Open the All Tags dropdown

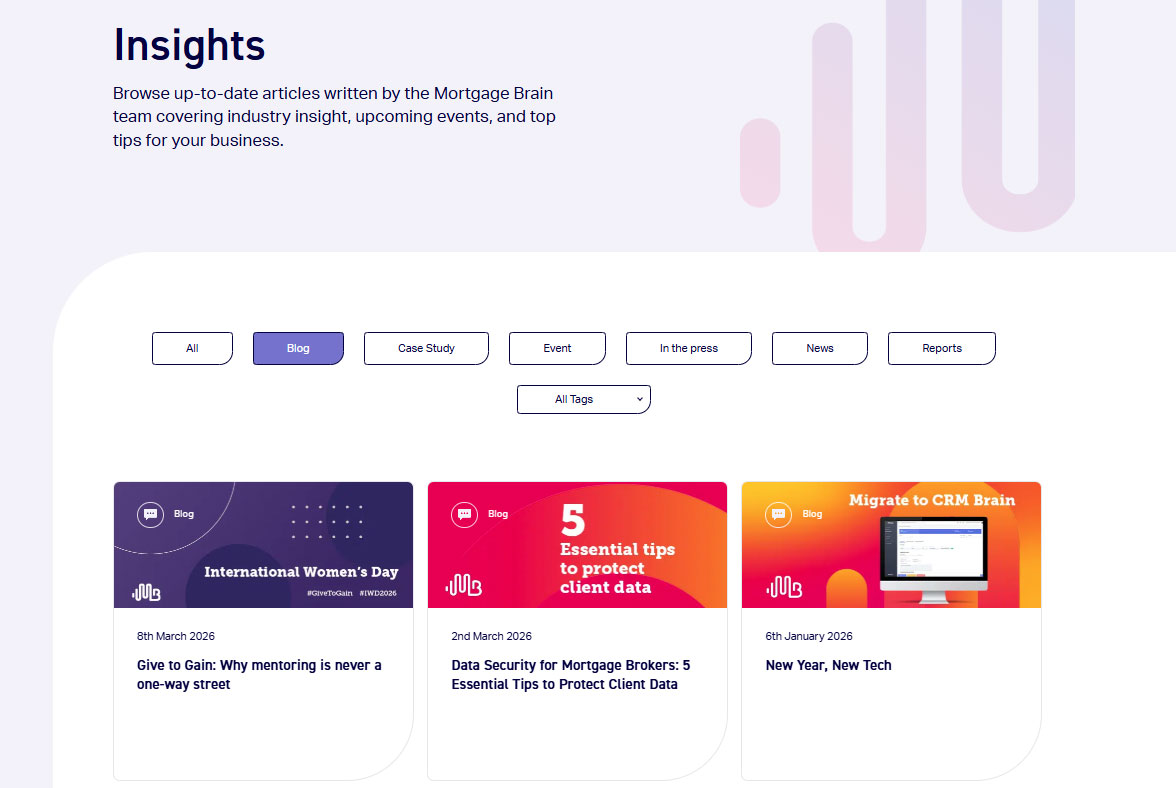[x=584, y=399]
